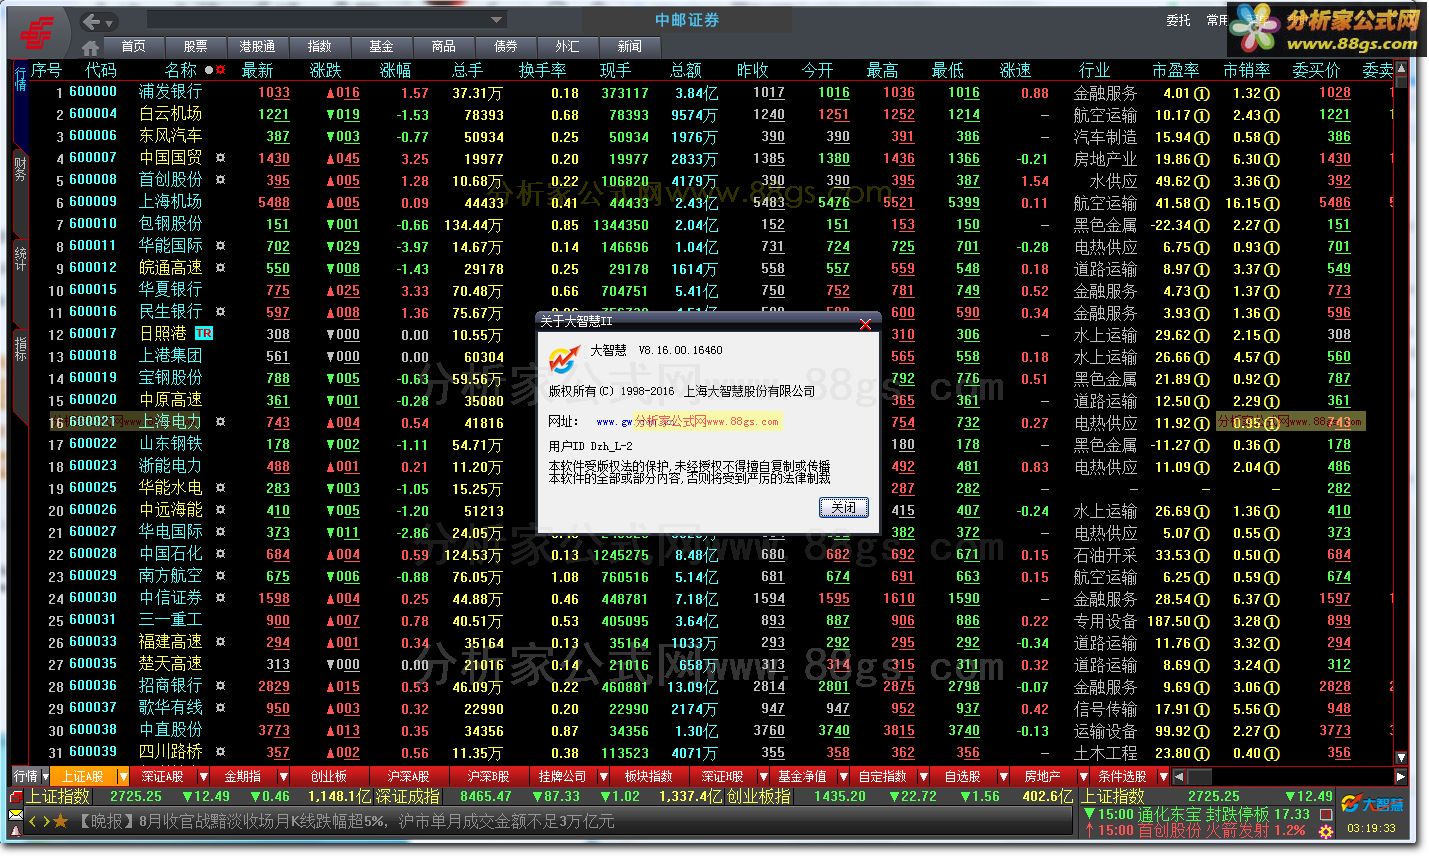Sort by the 市盈率 column header
This screenshot has width=1429, height=856.
click(1175, 70)
